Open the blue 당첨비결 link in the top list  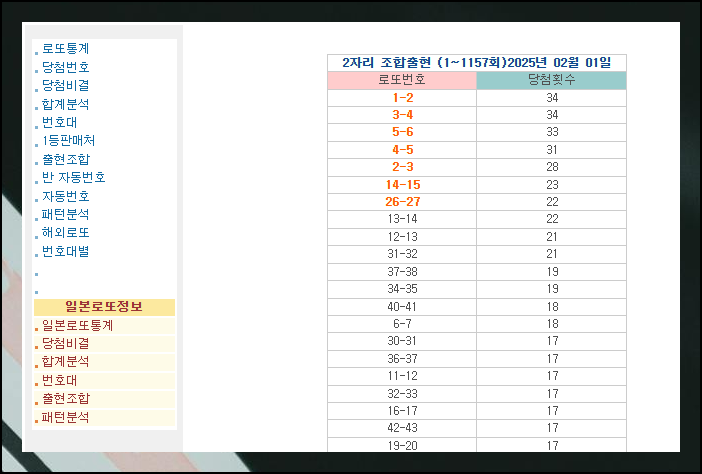point(65,85)
